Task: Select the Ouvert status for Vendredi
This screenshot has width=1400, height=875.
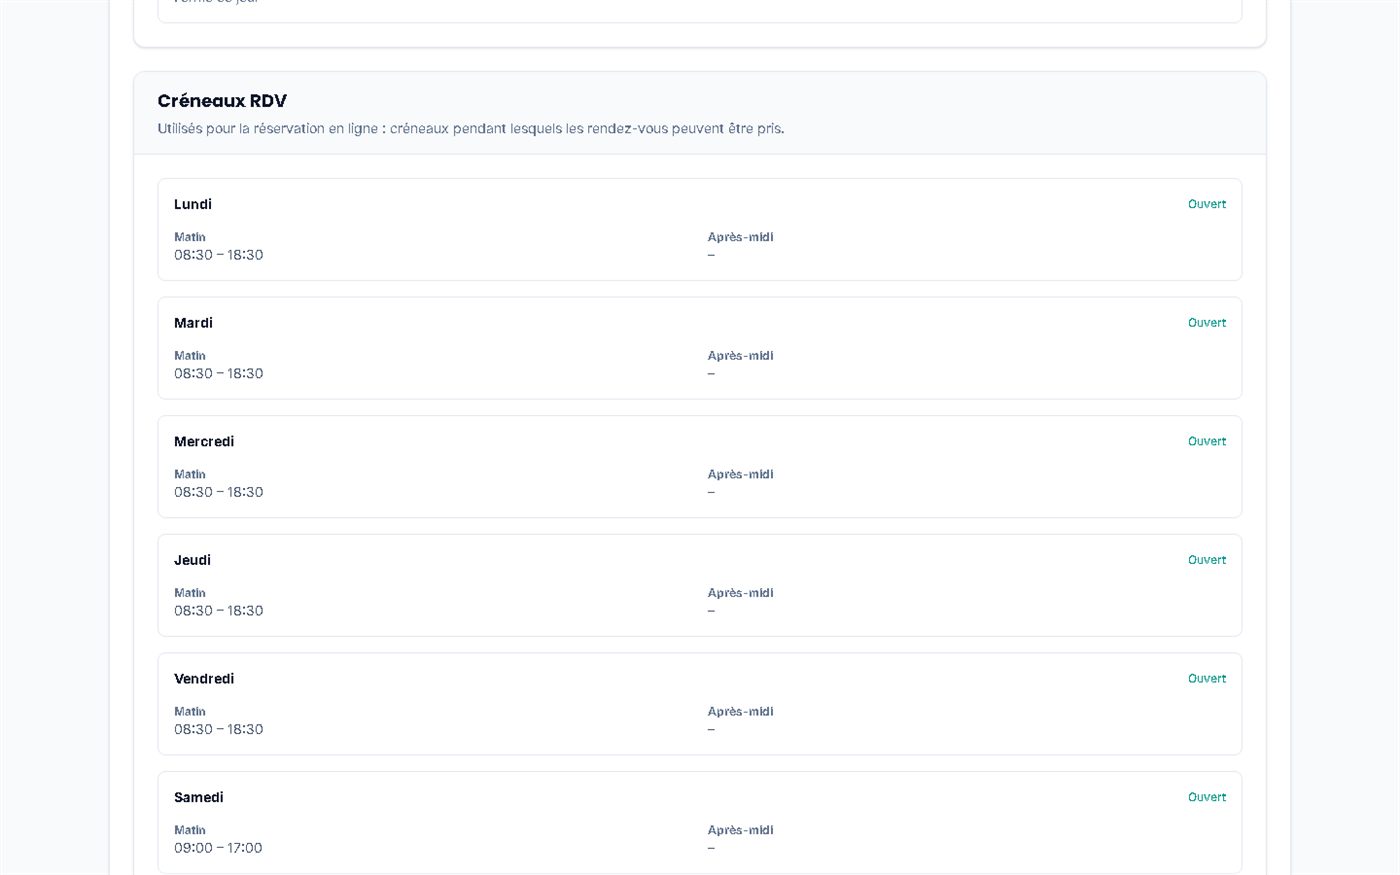Action: (1207, 679)
